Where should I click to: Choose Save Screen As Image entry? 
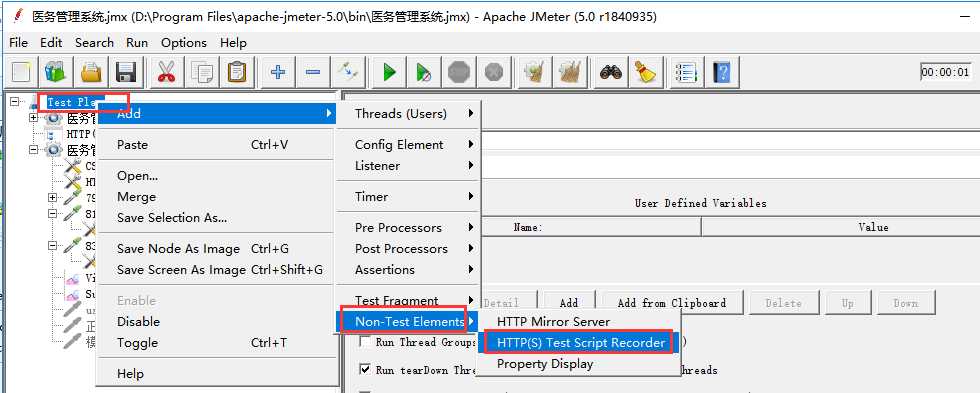(x=218, y=269)
